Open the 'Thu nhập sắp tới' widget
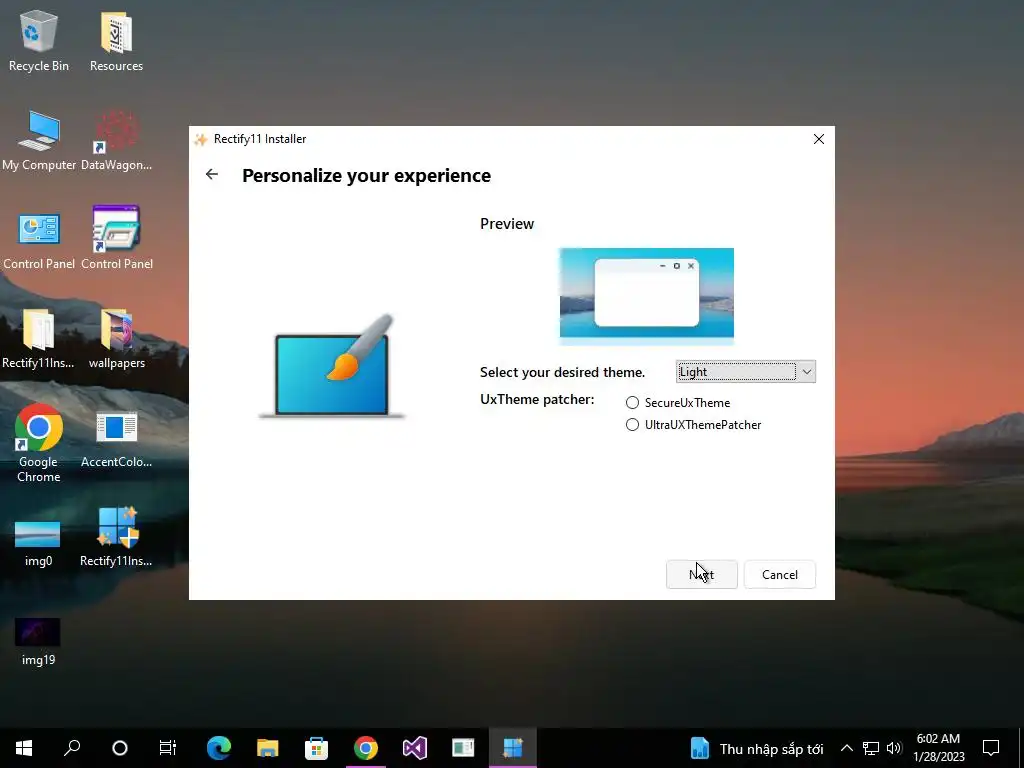1024x768 pixels. tap(757, 748)
